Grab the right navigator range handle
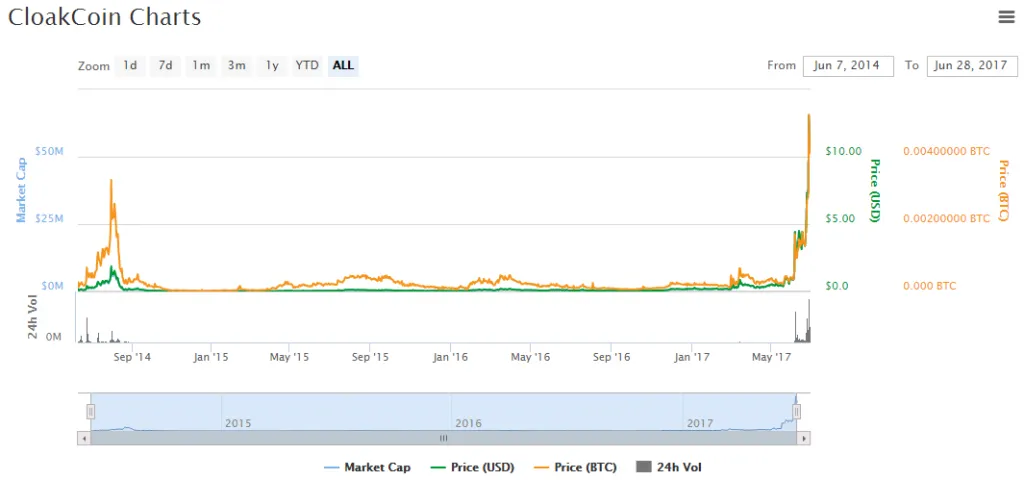Image resolution: width=1024 pixels, height=480 pixels. tap(796, 411)
